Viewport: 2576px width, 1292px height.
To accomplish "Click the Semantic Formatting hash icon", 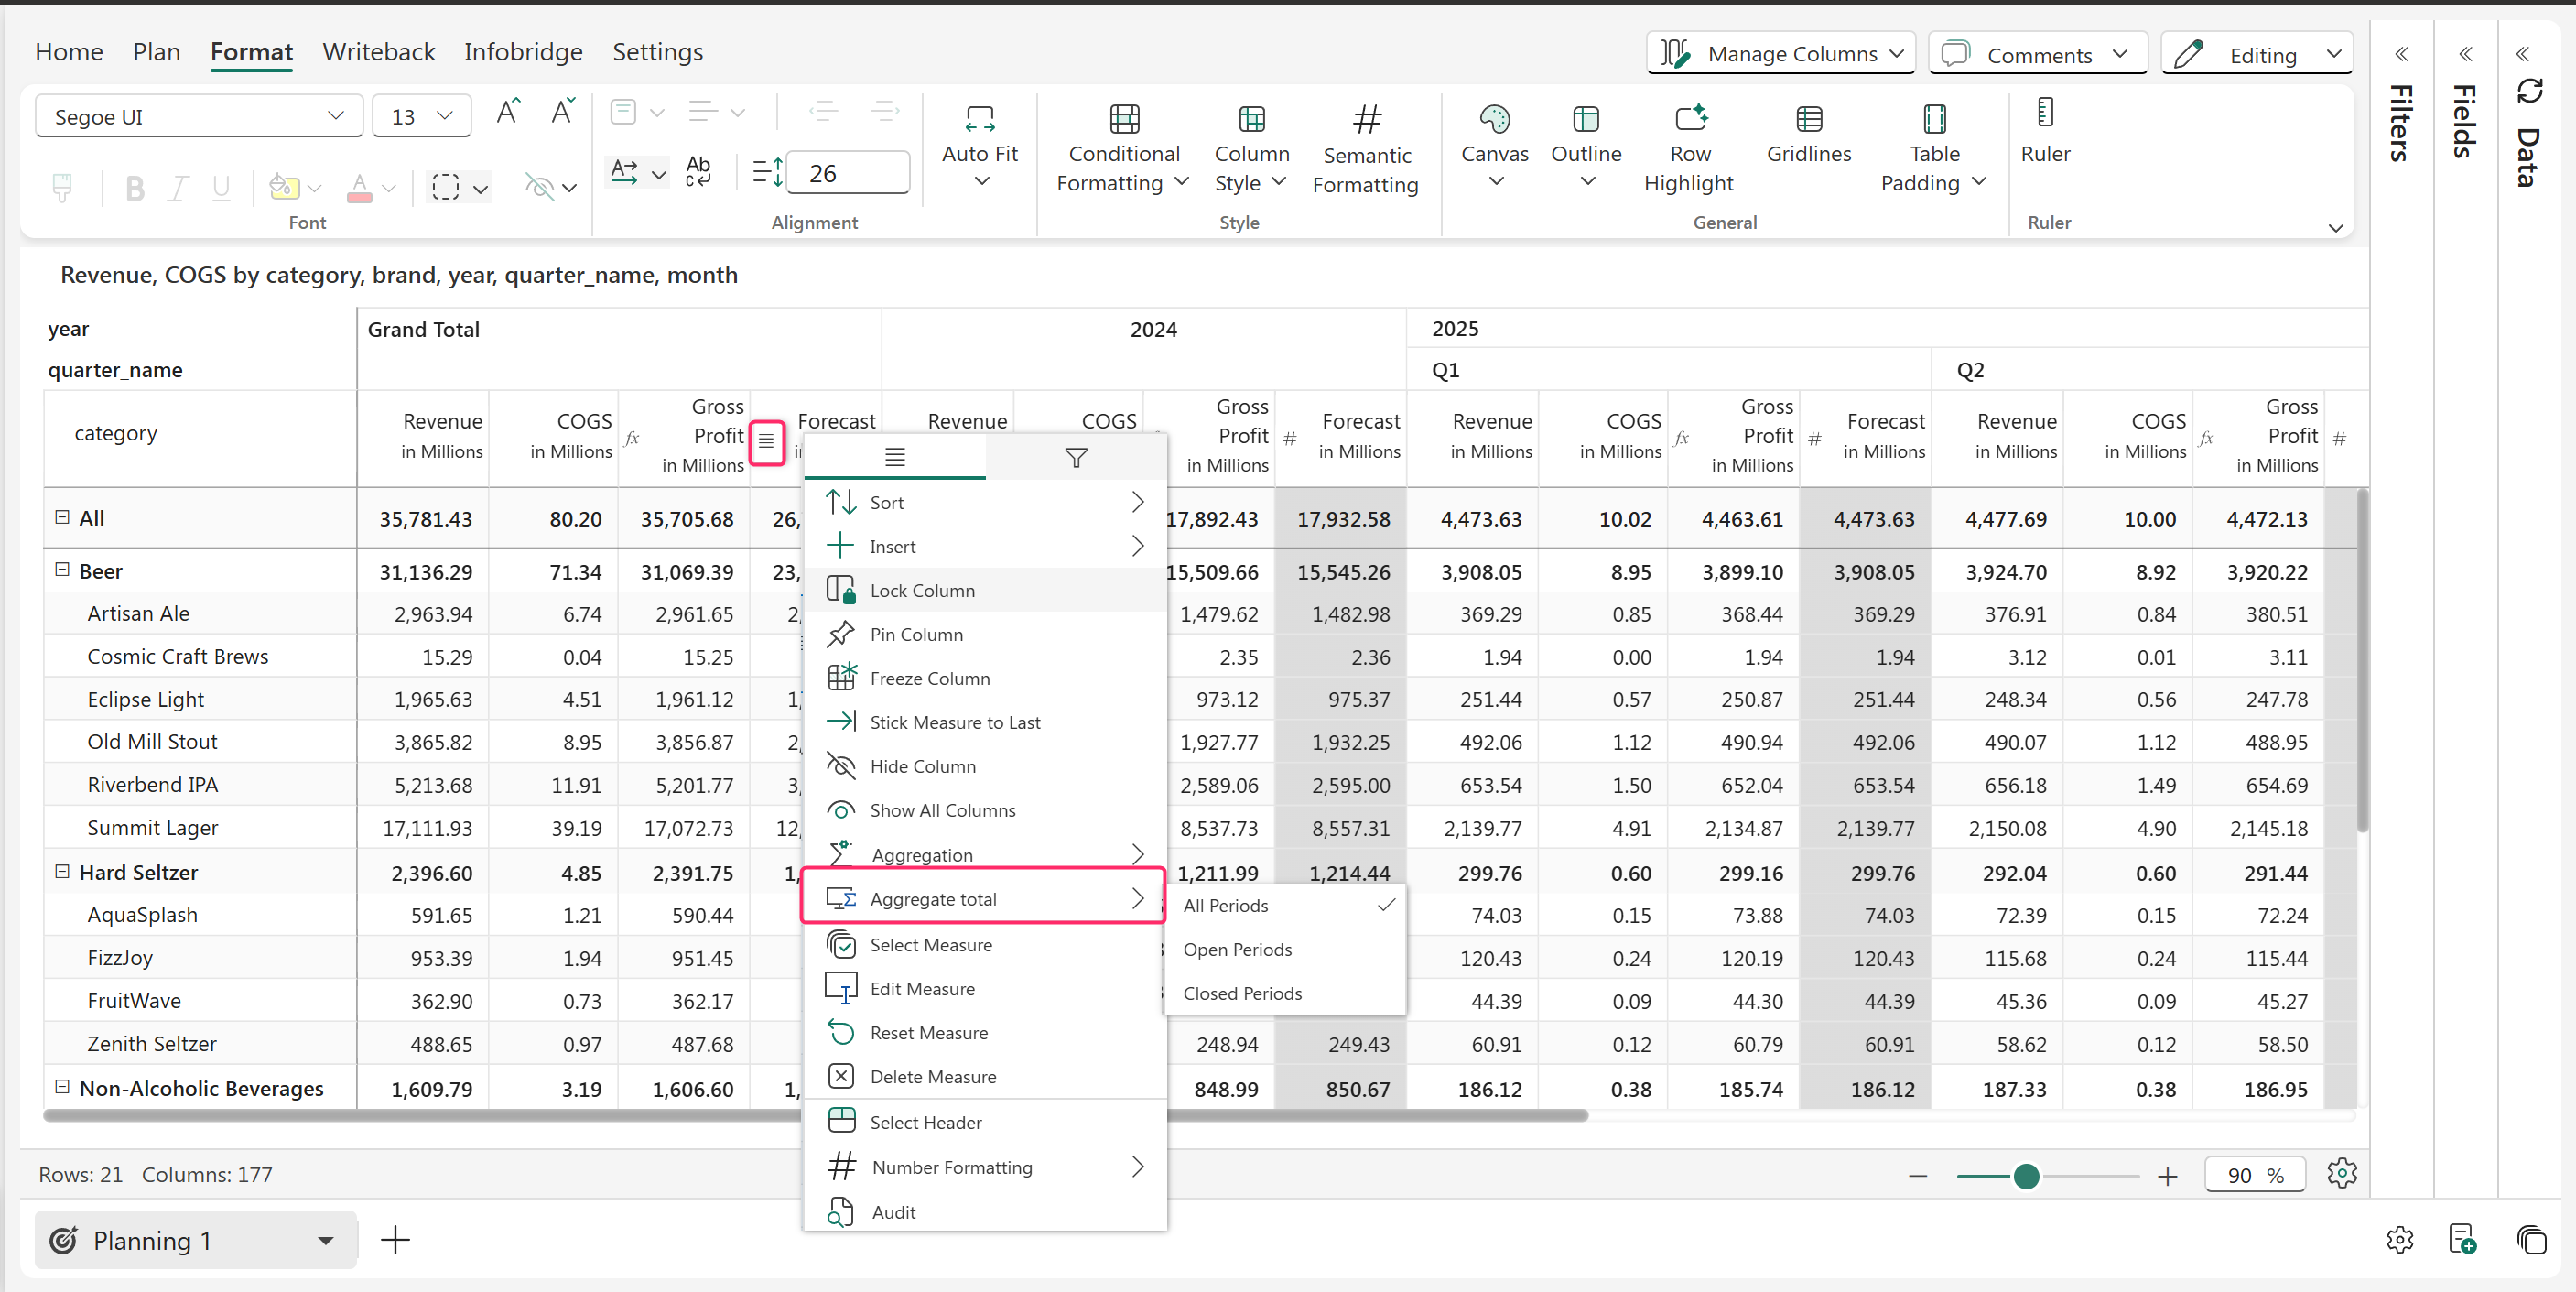I will point(1366,120).
